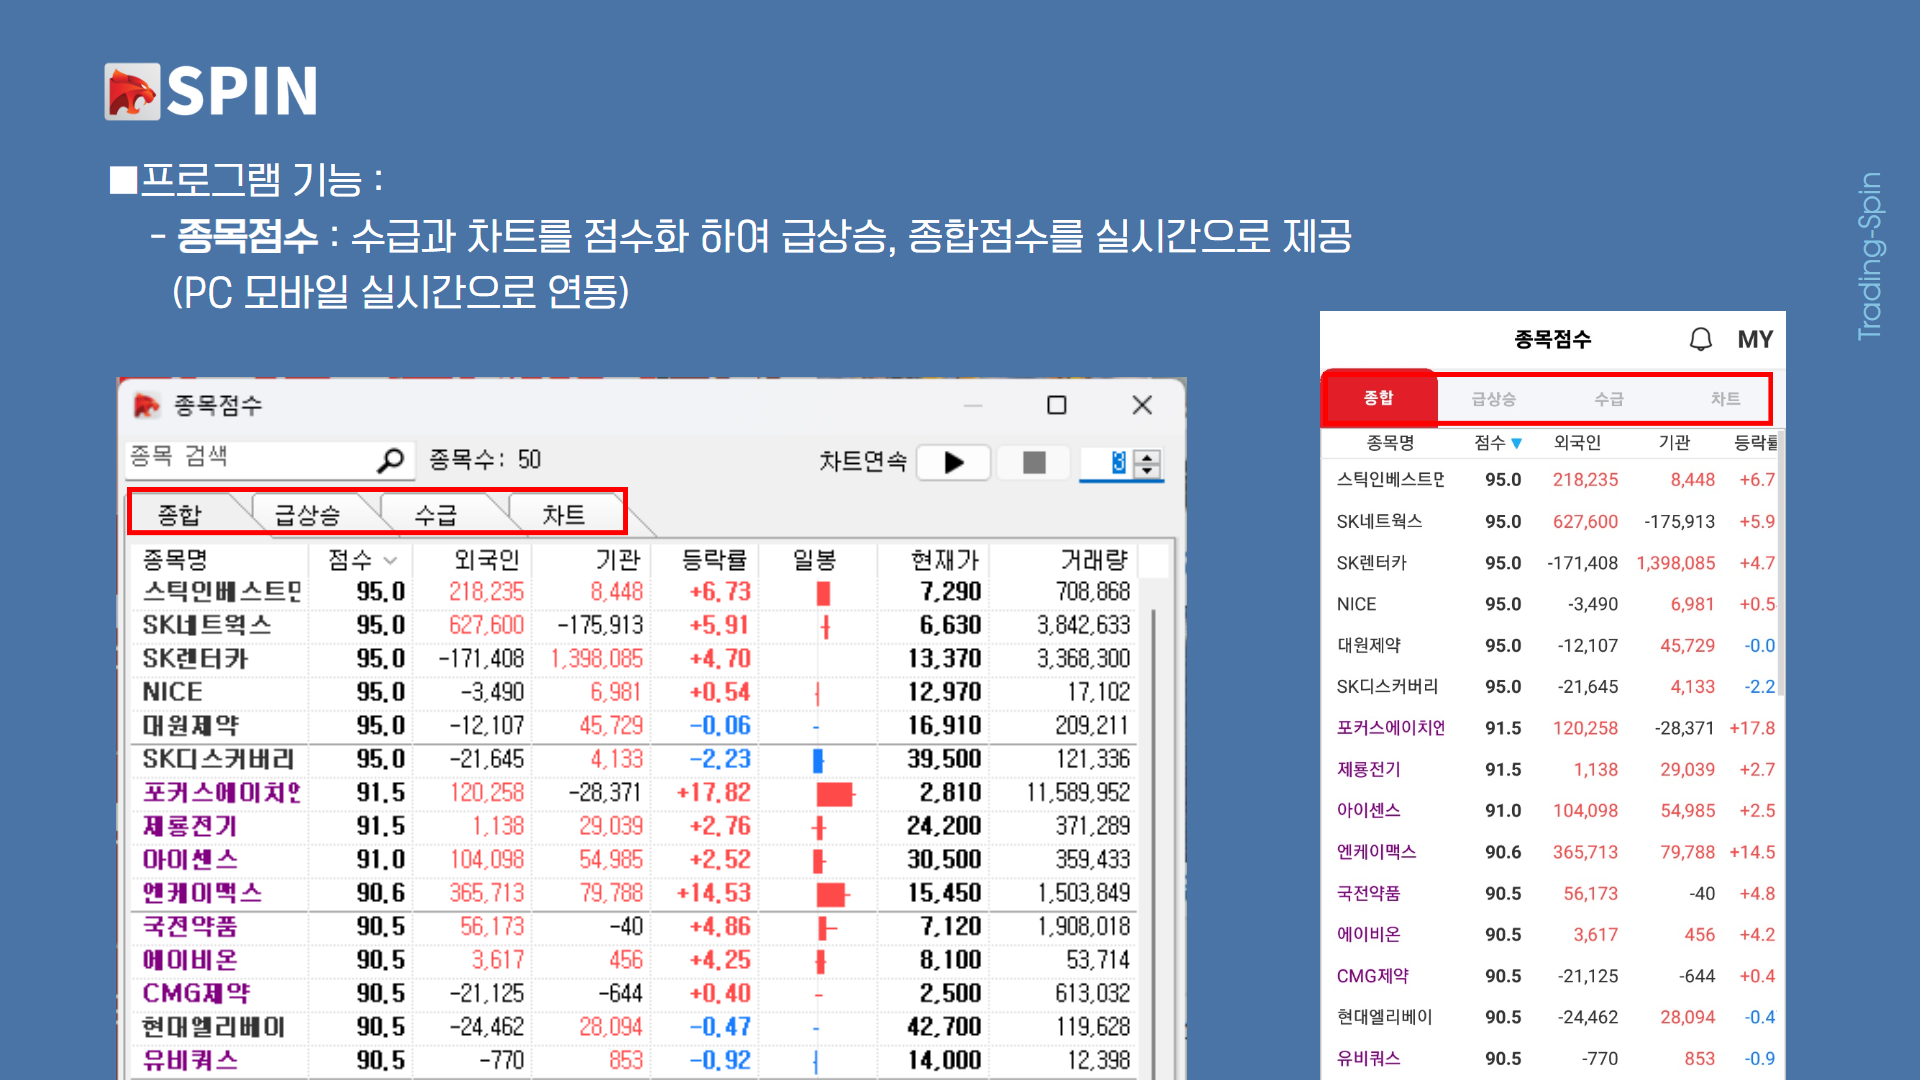Close the 종목점수 window
Image resolution: width=1920 pixels, height=1080 pixels.
click(x=1142, y=405)
